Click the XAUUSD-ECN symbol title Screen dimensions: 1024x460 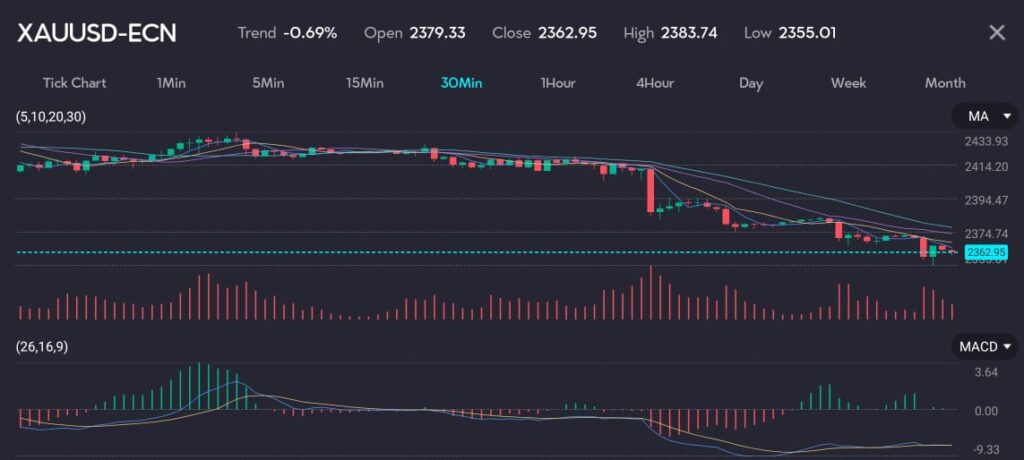pyautogui.click(x=97, y=33)
